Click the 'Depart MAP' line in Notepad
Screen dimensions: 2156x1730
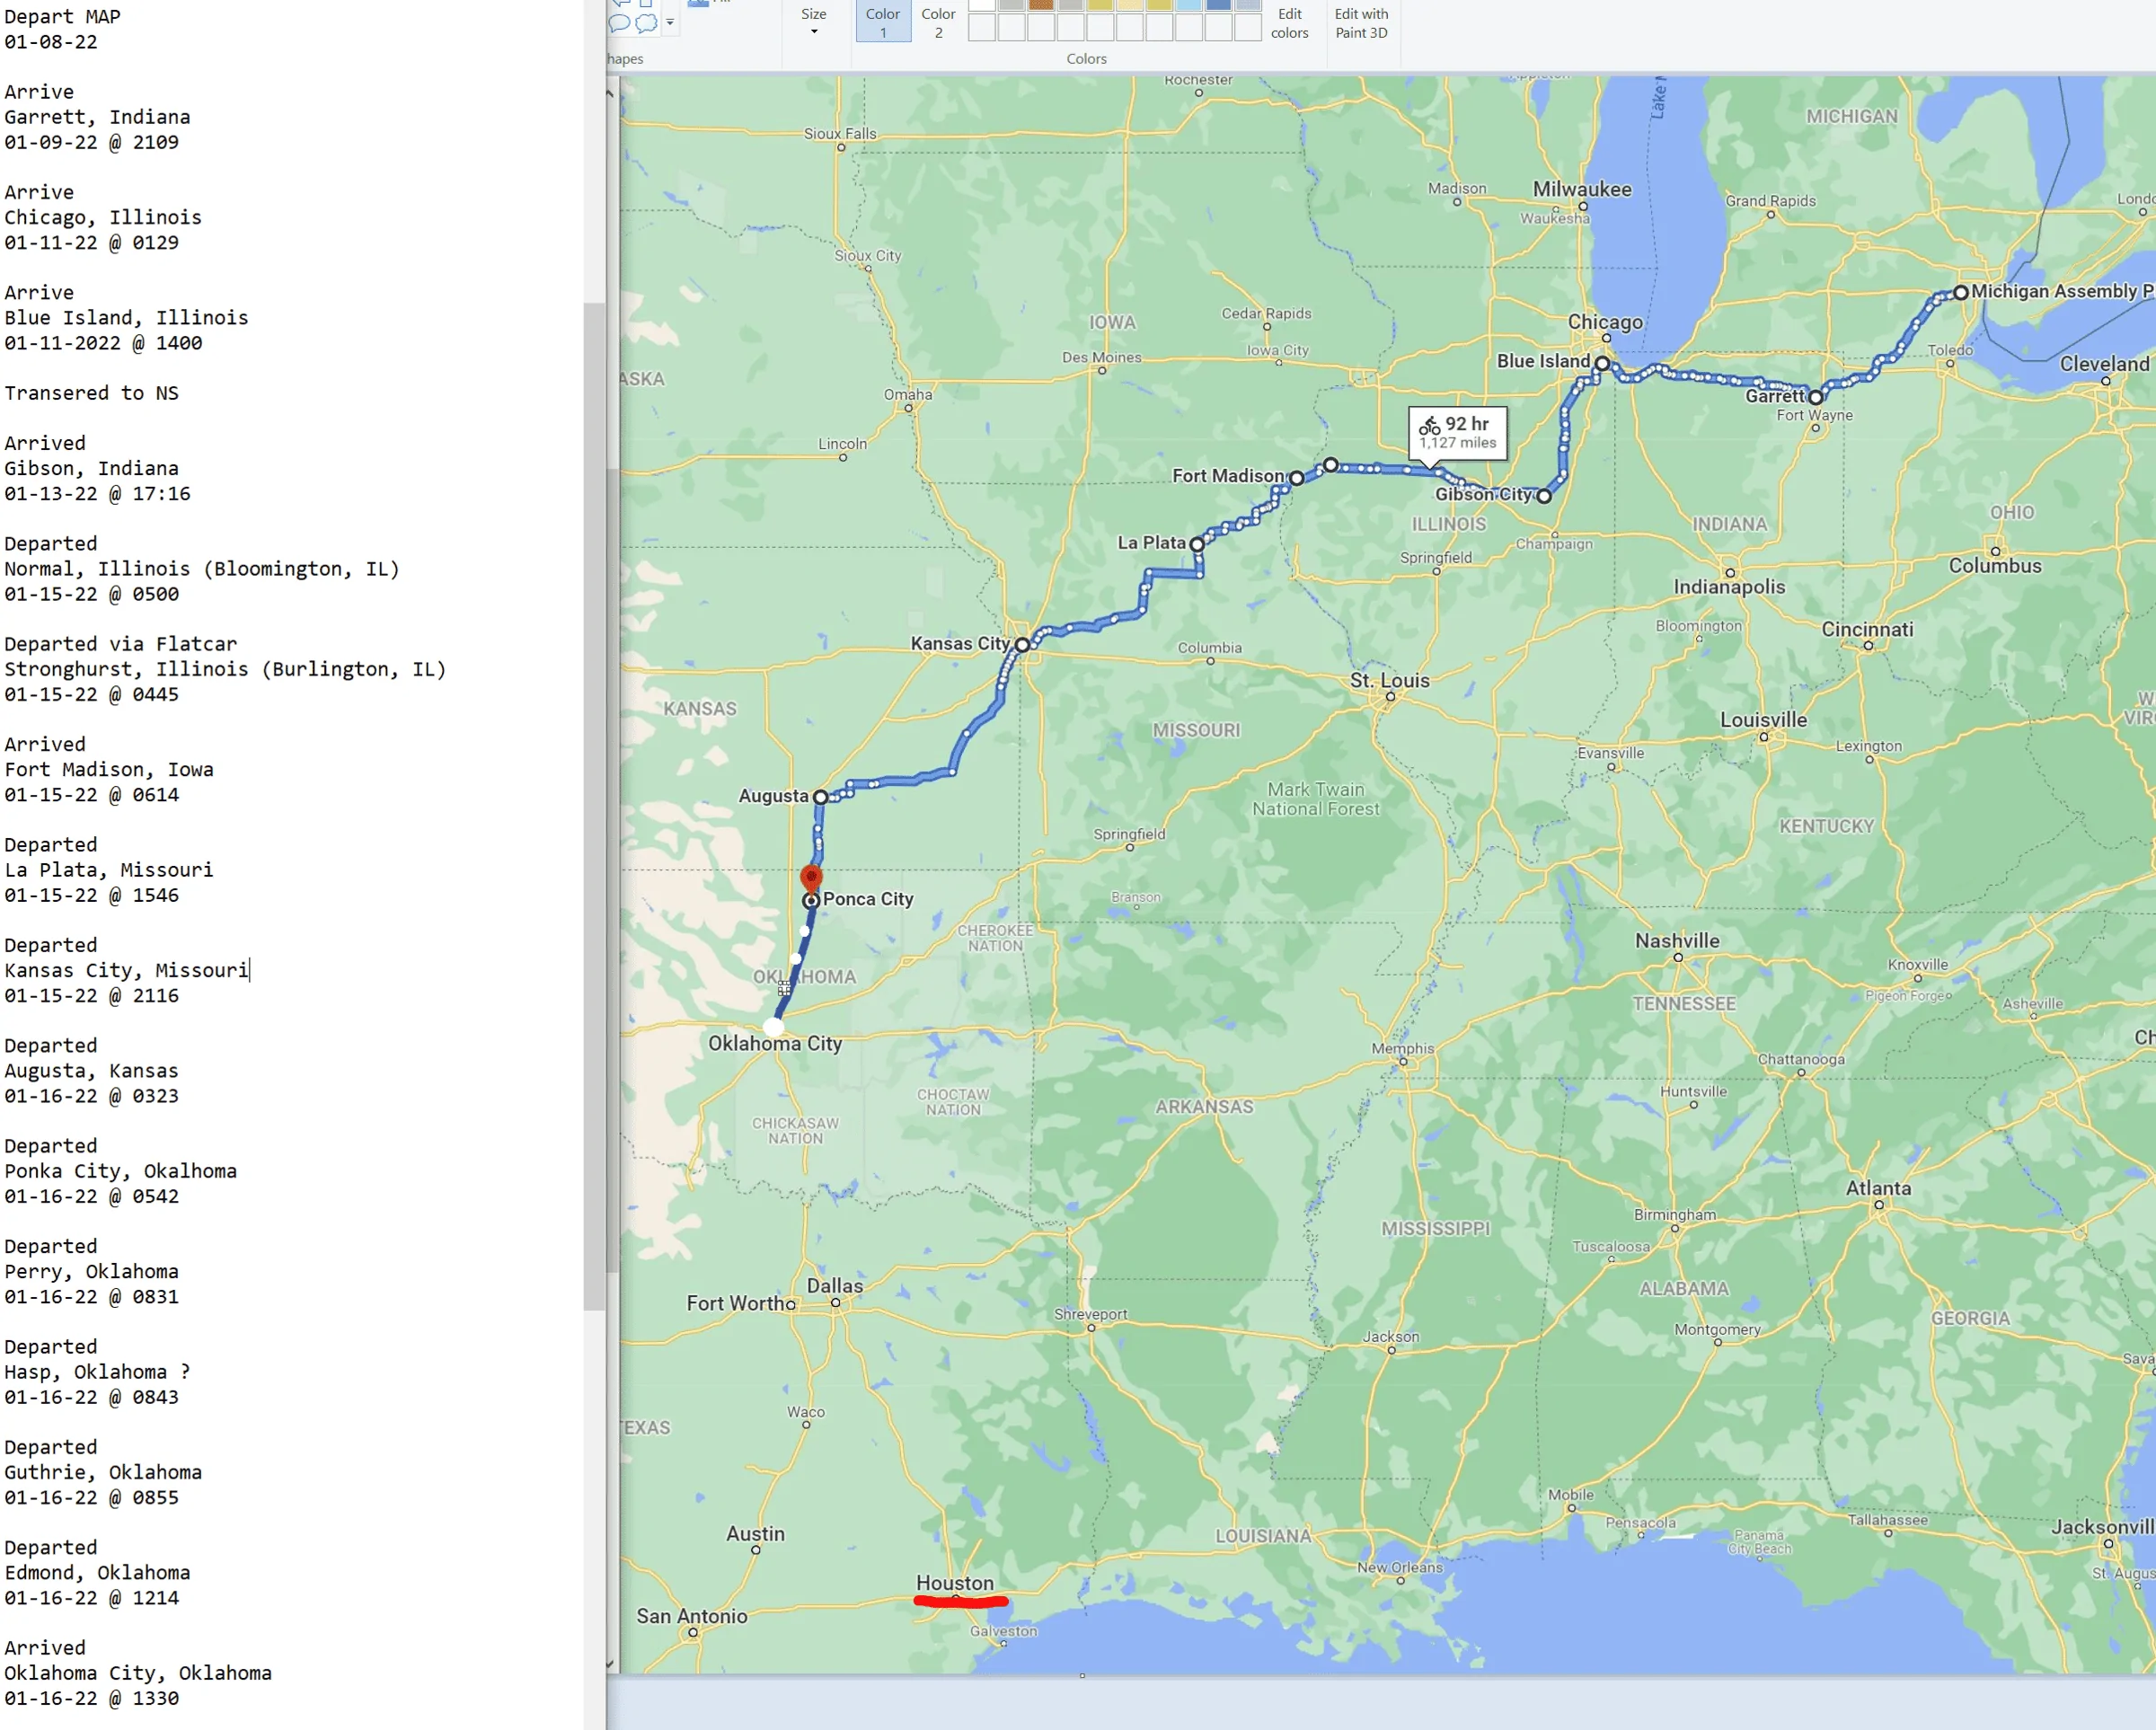[62, 17]
